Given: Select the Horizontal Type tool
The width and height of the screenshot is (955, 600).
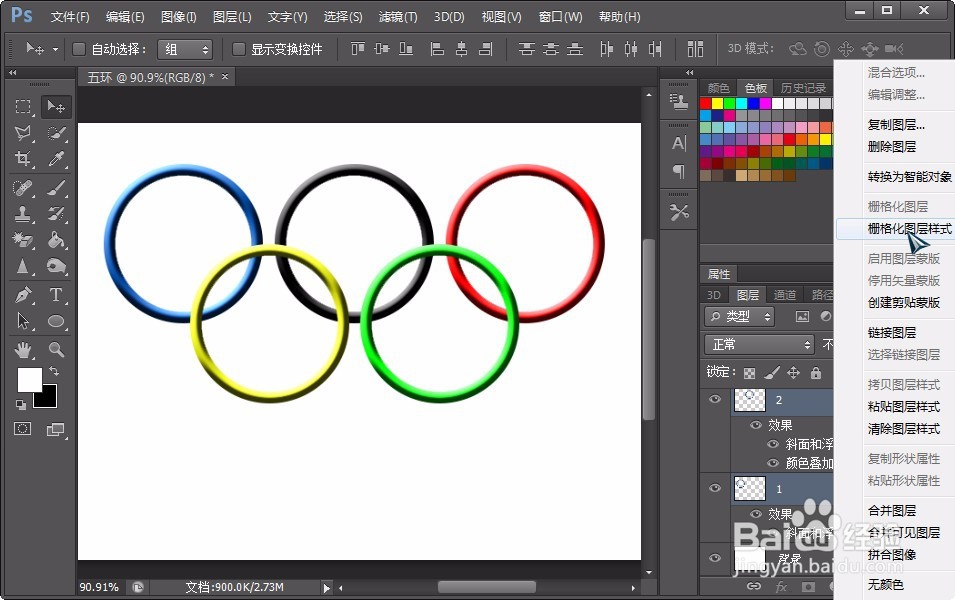Looking at the screenshot, I should 56,295.
